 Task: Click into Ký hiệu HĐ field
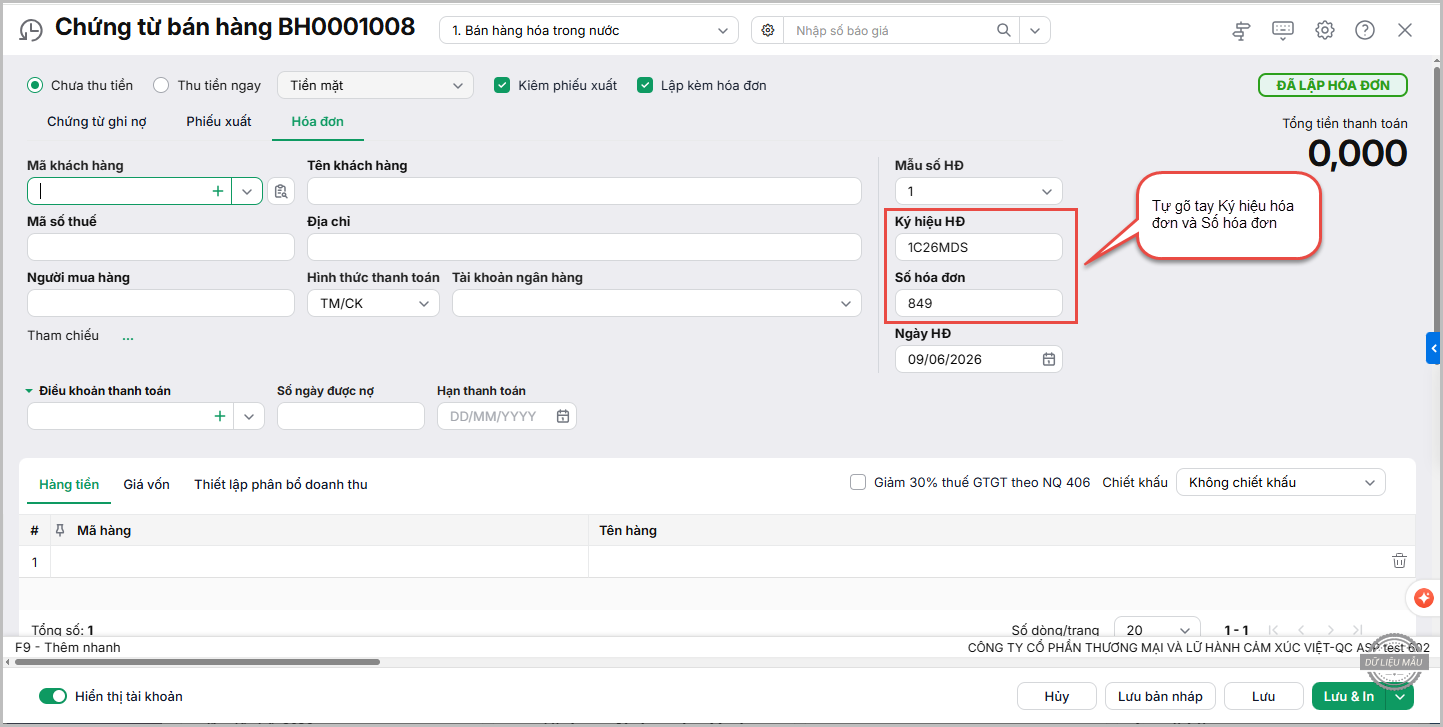coord(978,247)
